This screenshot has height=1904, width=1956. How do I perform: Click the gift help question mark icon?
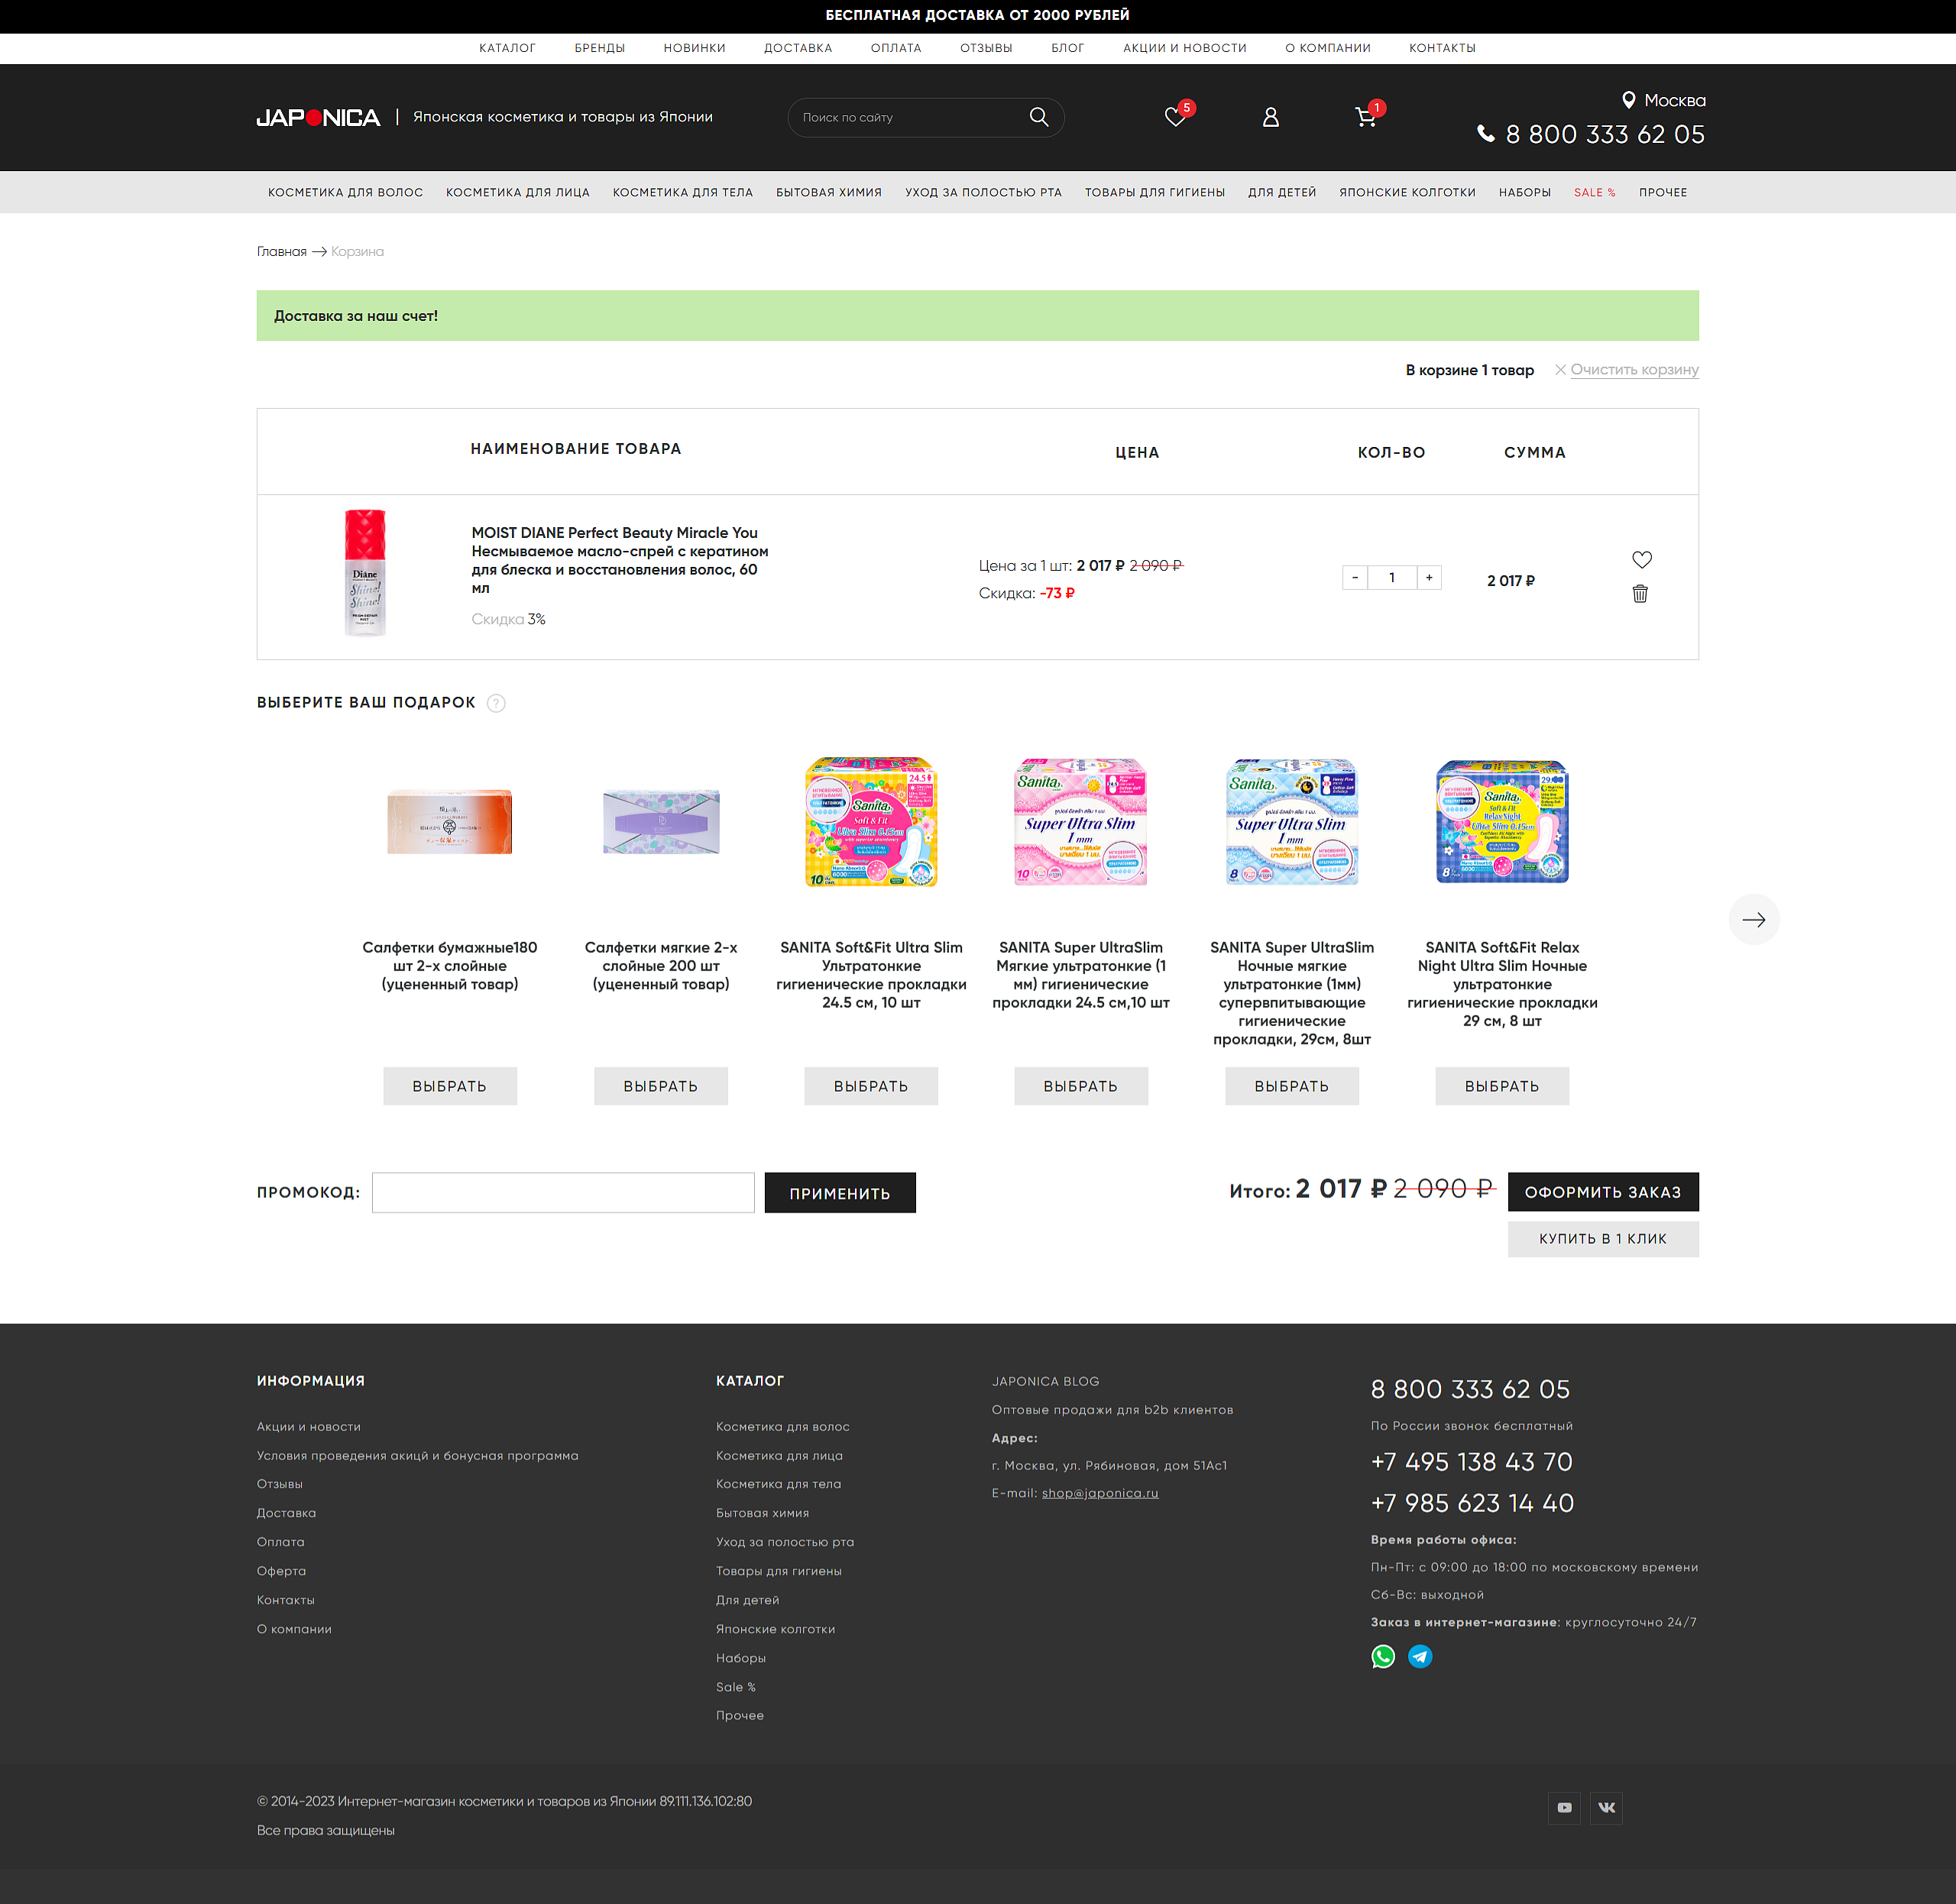[x=496, y=703]
